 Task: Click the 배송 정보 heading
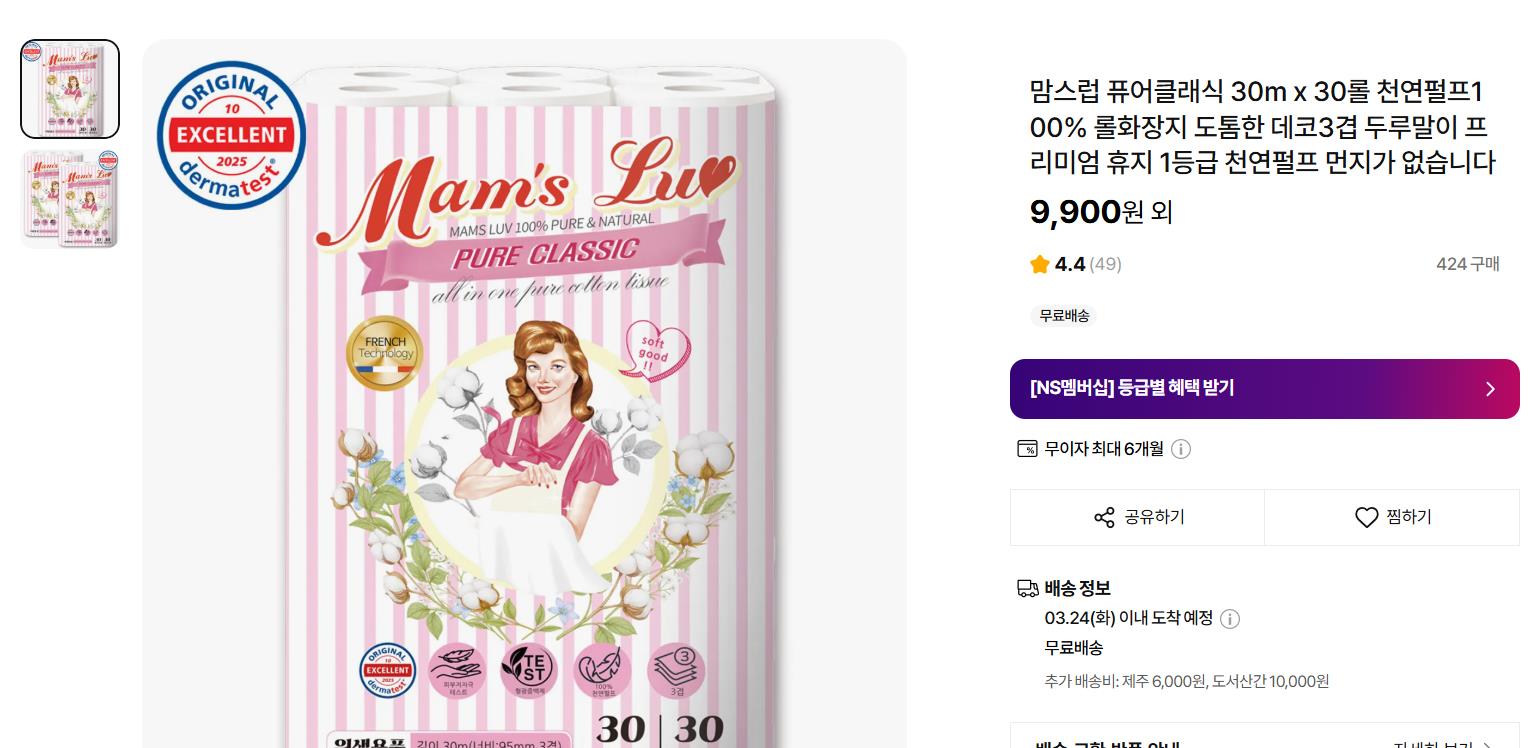tap(1077, 588)
